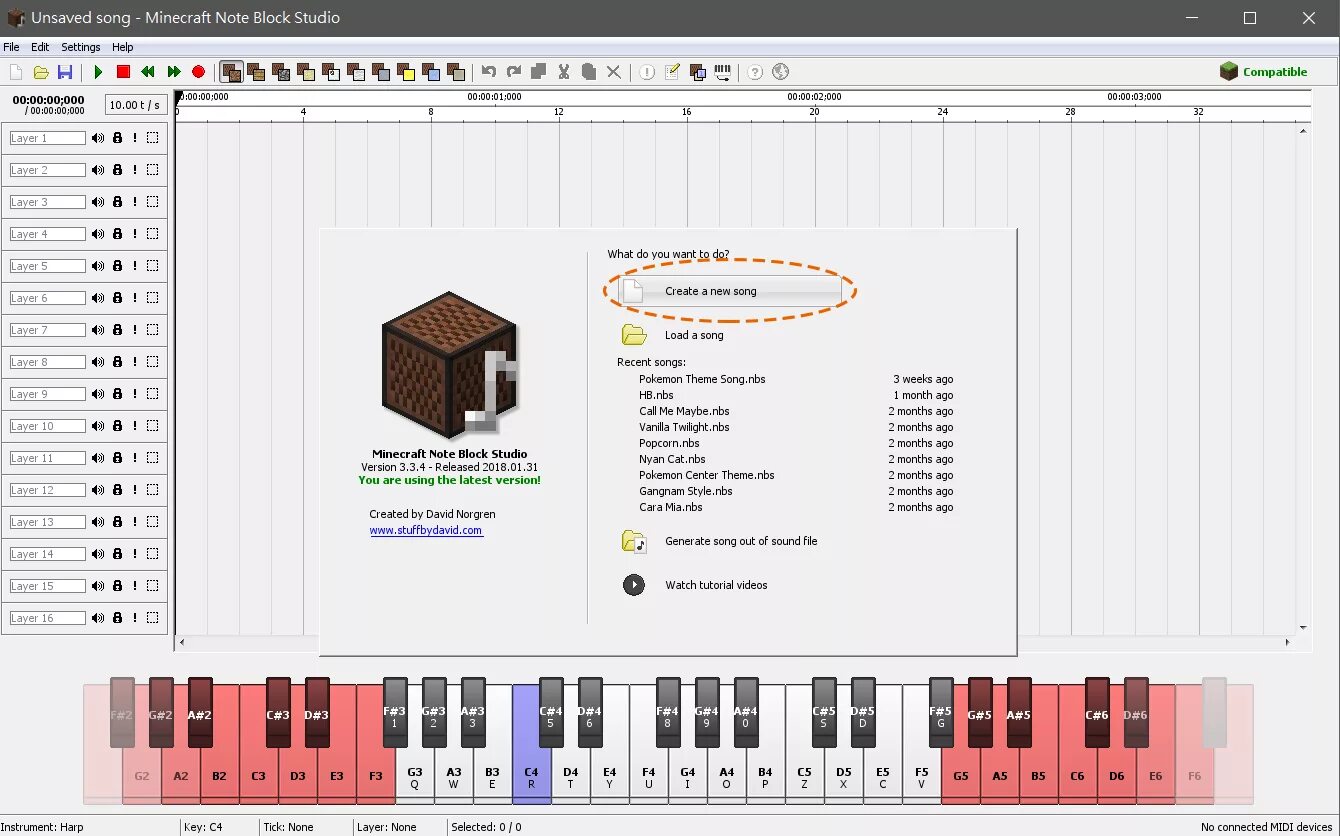Click the green fast-forward icon

point(174,72)
